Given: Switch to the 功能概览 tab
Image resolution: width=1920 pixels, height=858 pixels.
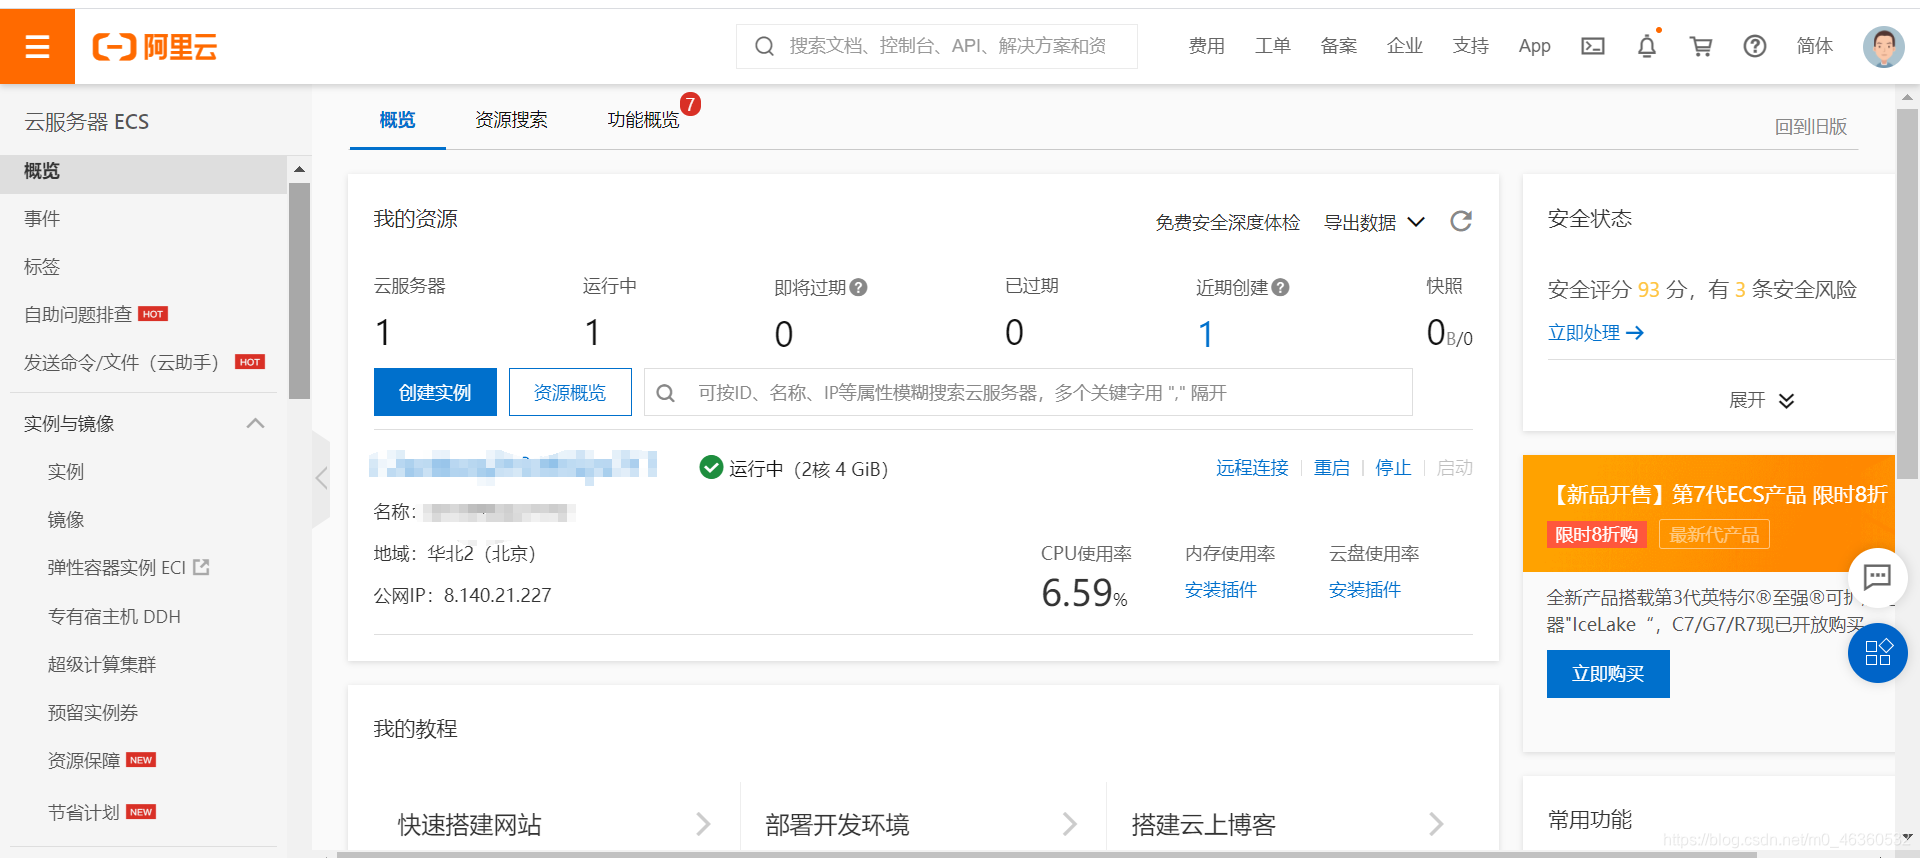Looking at the screenshot, I should pyautogui.click(x=643, y=120).
